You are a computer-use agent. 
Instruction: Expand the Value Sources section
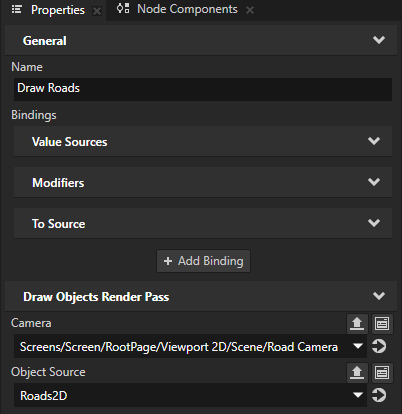click(x=374, y=141)
